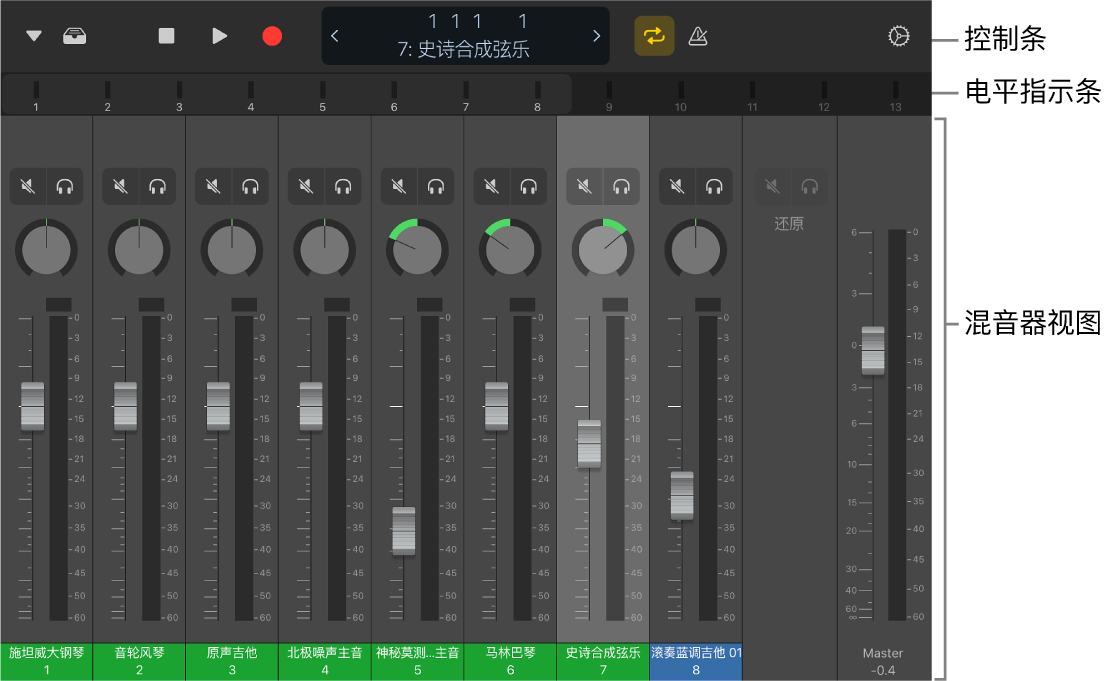Click the stop button
The width and height of the screenshot is (1115, 681).
pos(166,35)
